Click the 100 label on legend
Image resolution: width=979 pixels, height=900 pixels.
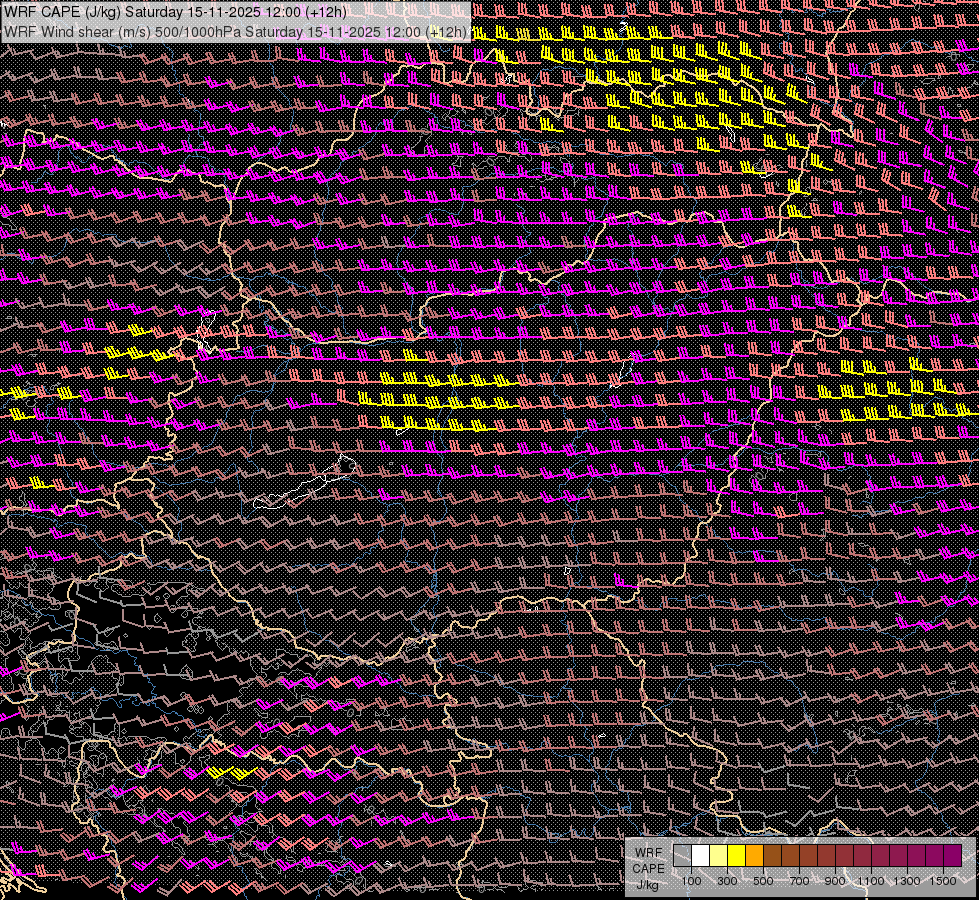691,881
